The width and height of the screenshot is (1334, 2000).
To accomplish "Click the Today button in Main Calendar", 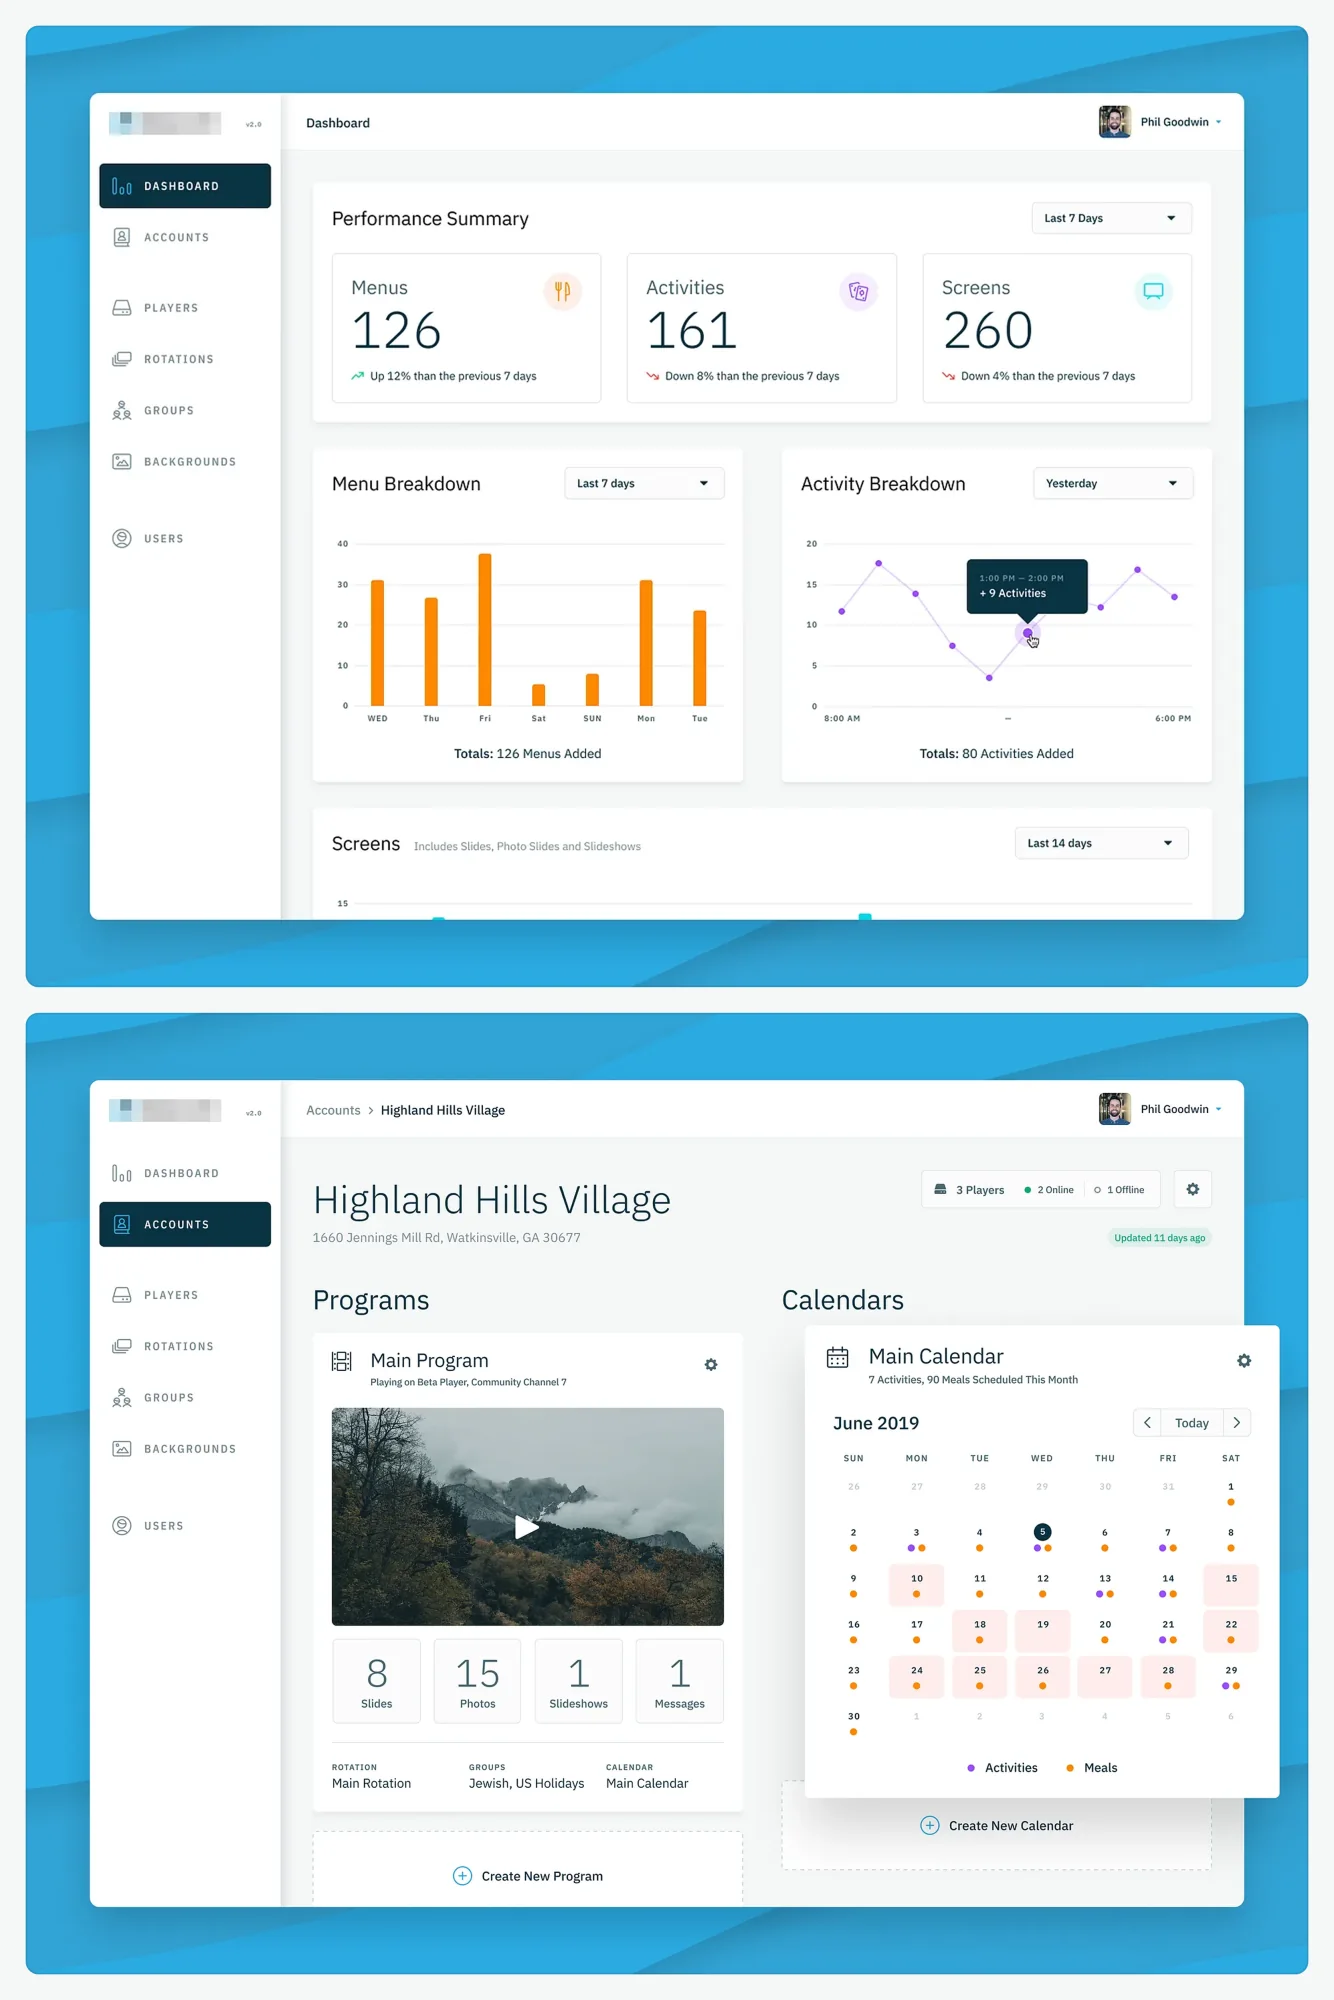I will pyautogui.click(x=1192, y=1423).
